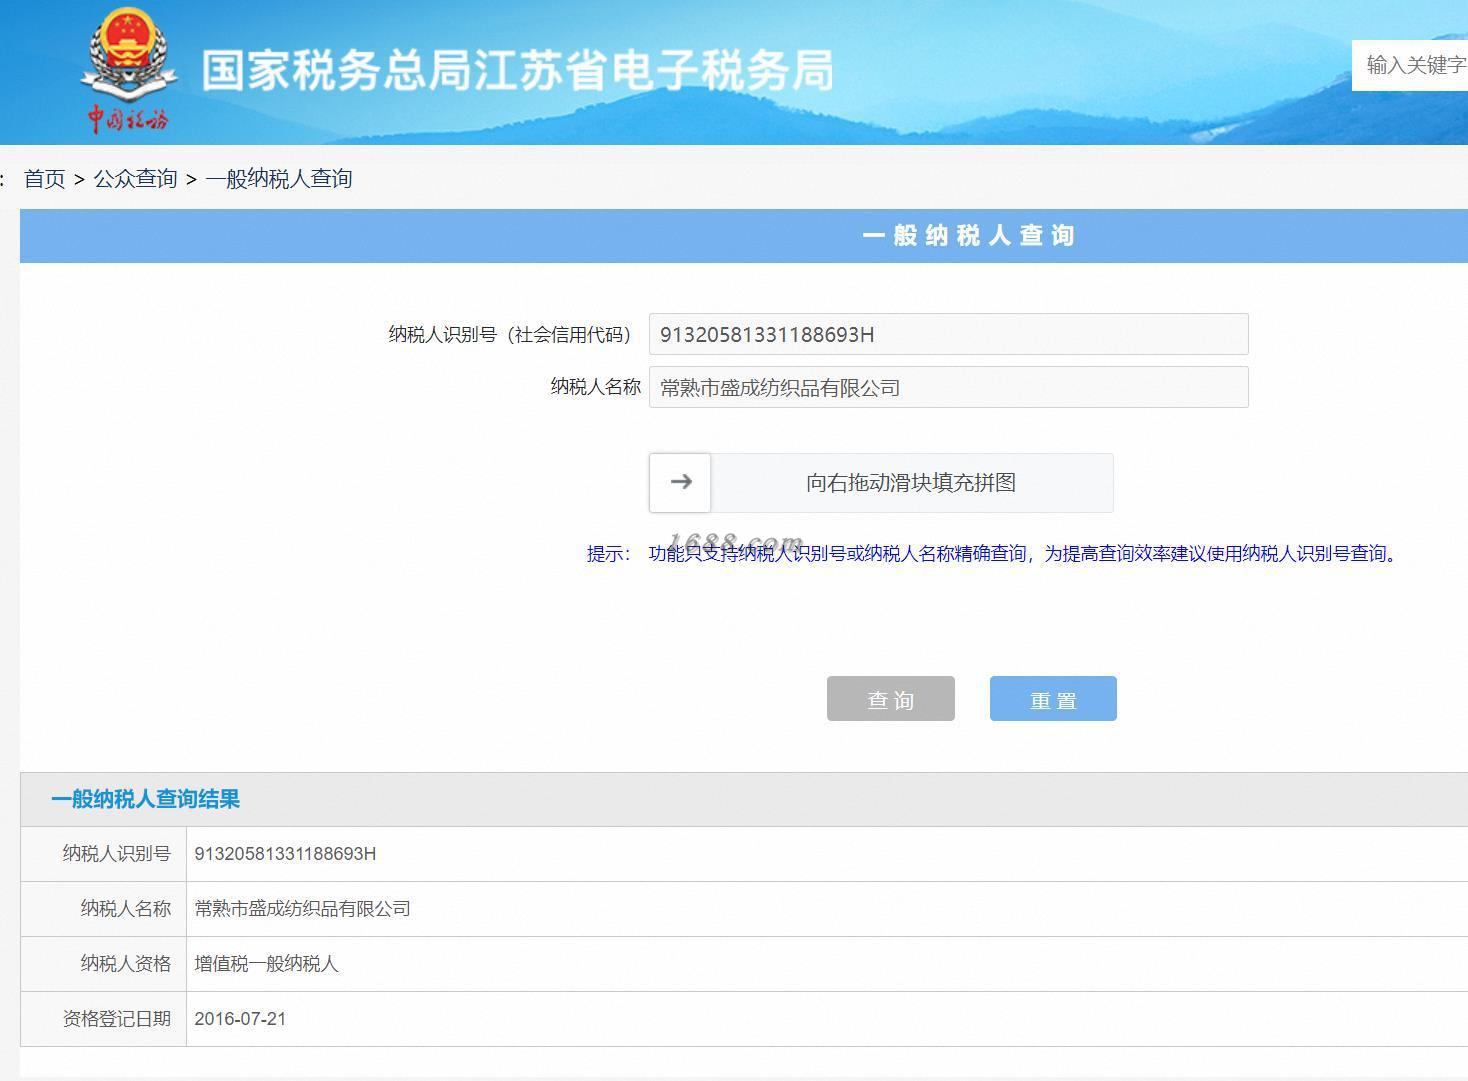Click the slider track text 向右拖动滑块填充拼图
The image size is (1468, 1081).
[x=911, y=483]
